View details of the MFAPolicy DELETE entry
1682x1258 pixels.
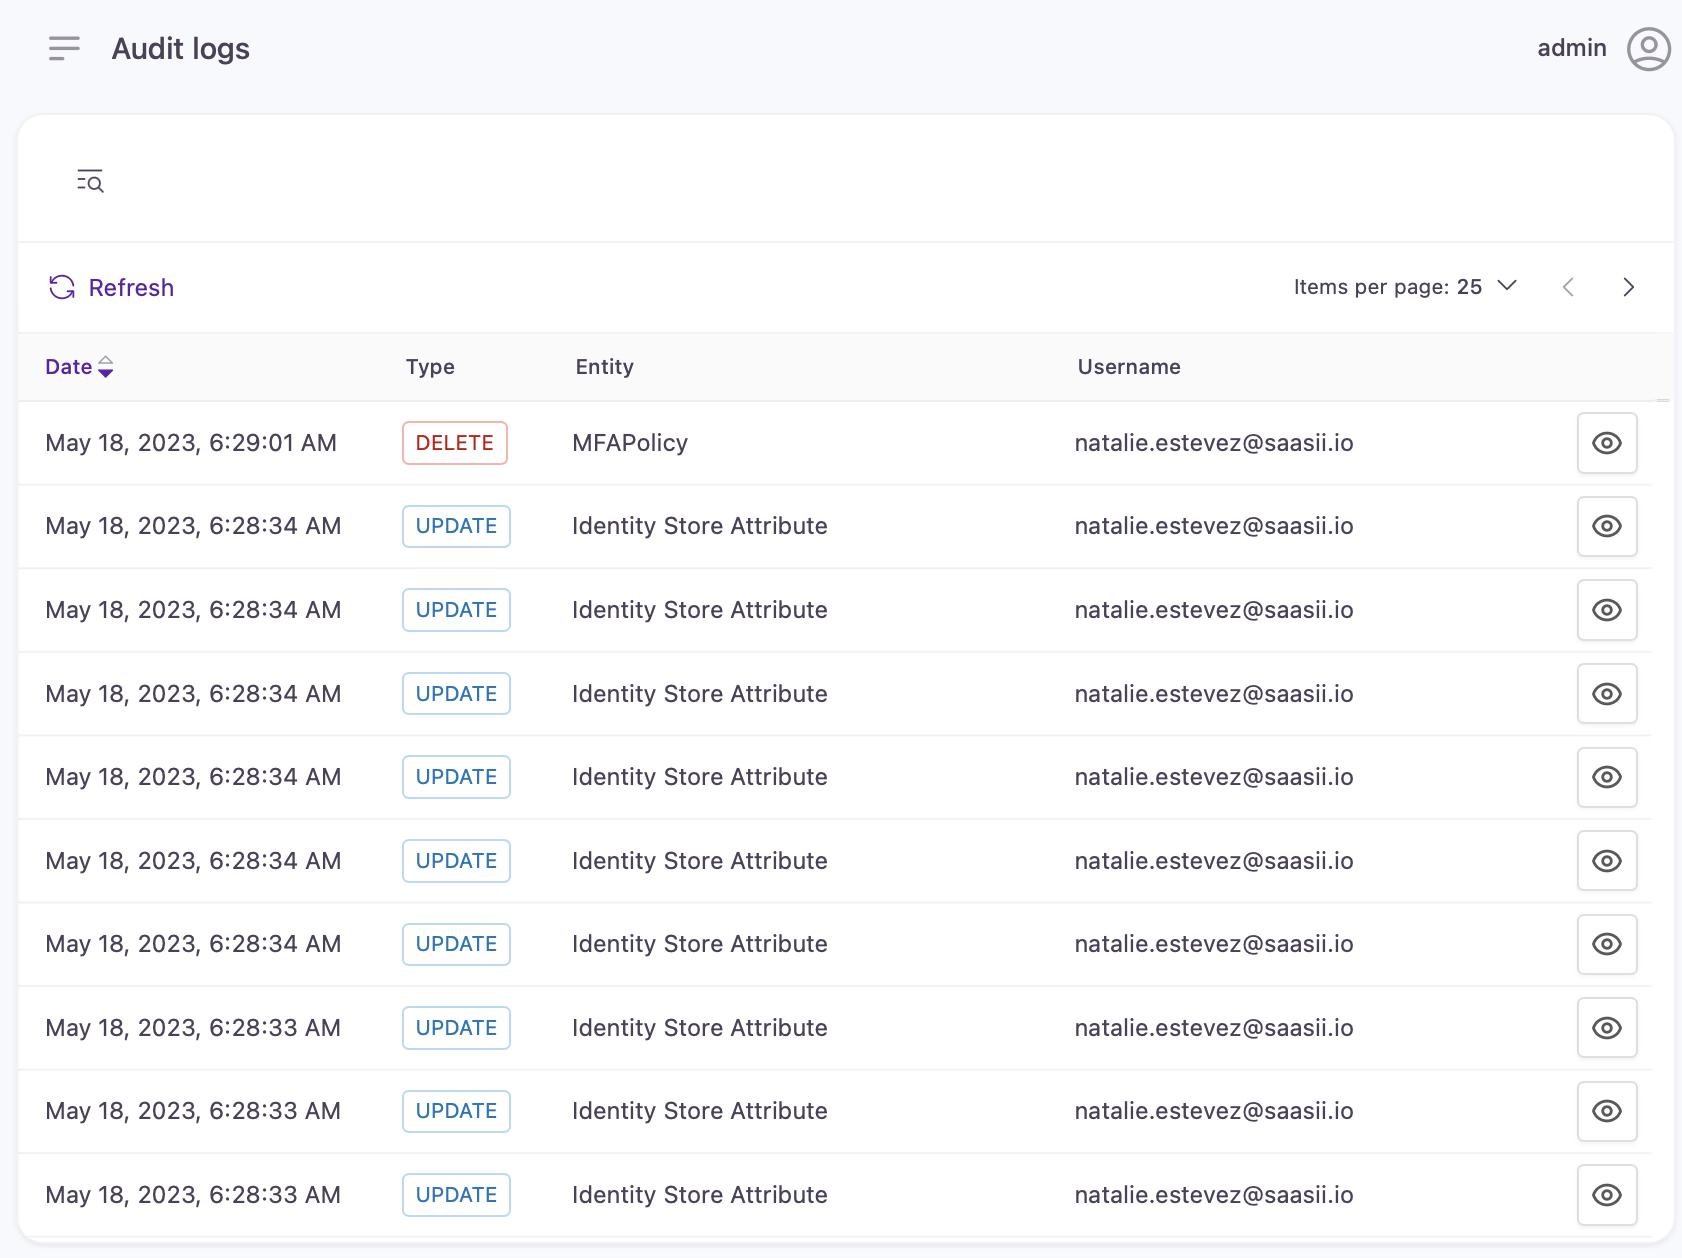pyautogui.click(x=1606, y=443)
